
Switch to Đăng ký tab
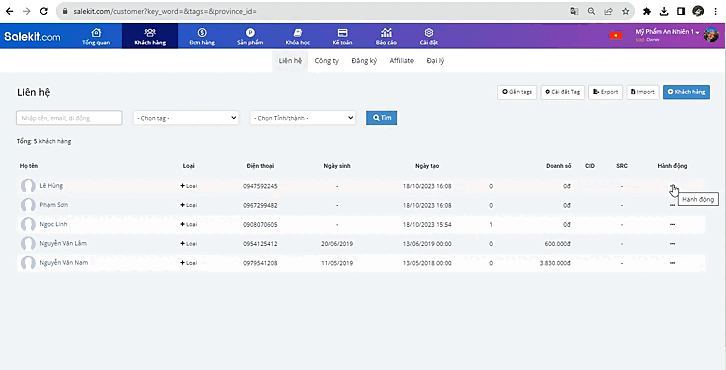pyautogui.click(x=364, y=61)
